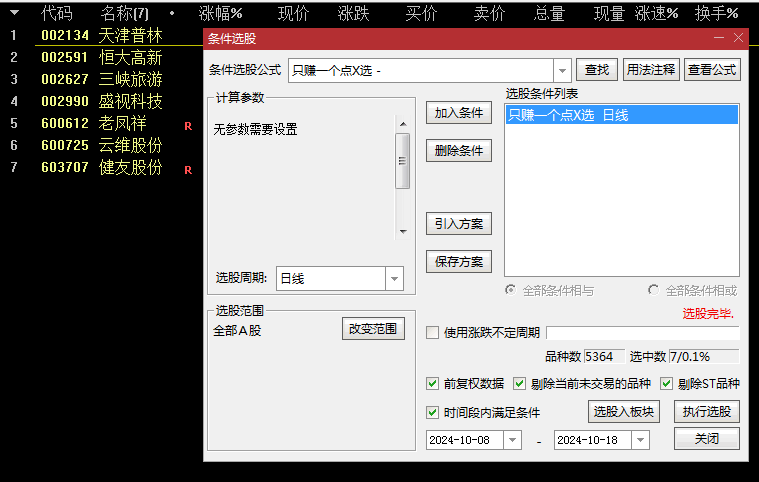
Task: Toggle 时间段内满足条件 checkbox
Action: coord(432,412)
